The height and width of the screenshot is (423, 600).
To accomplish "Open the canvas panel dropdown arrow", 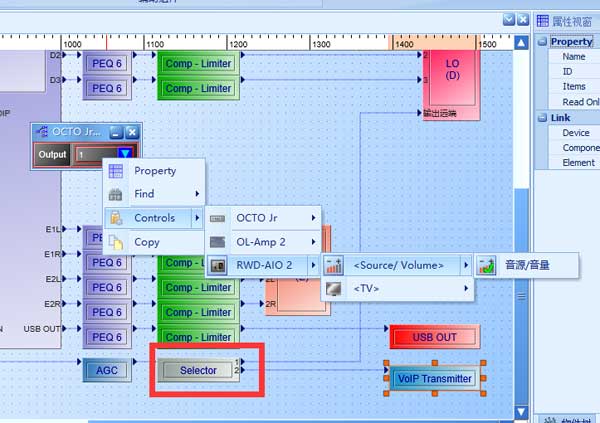I will pyautogui.click(x=508, y=19).
